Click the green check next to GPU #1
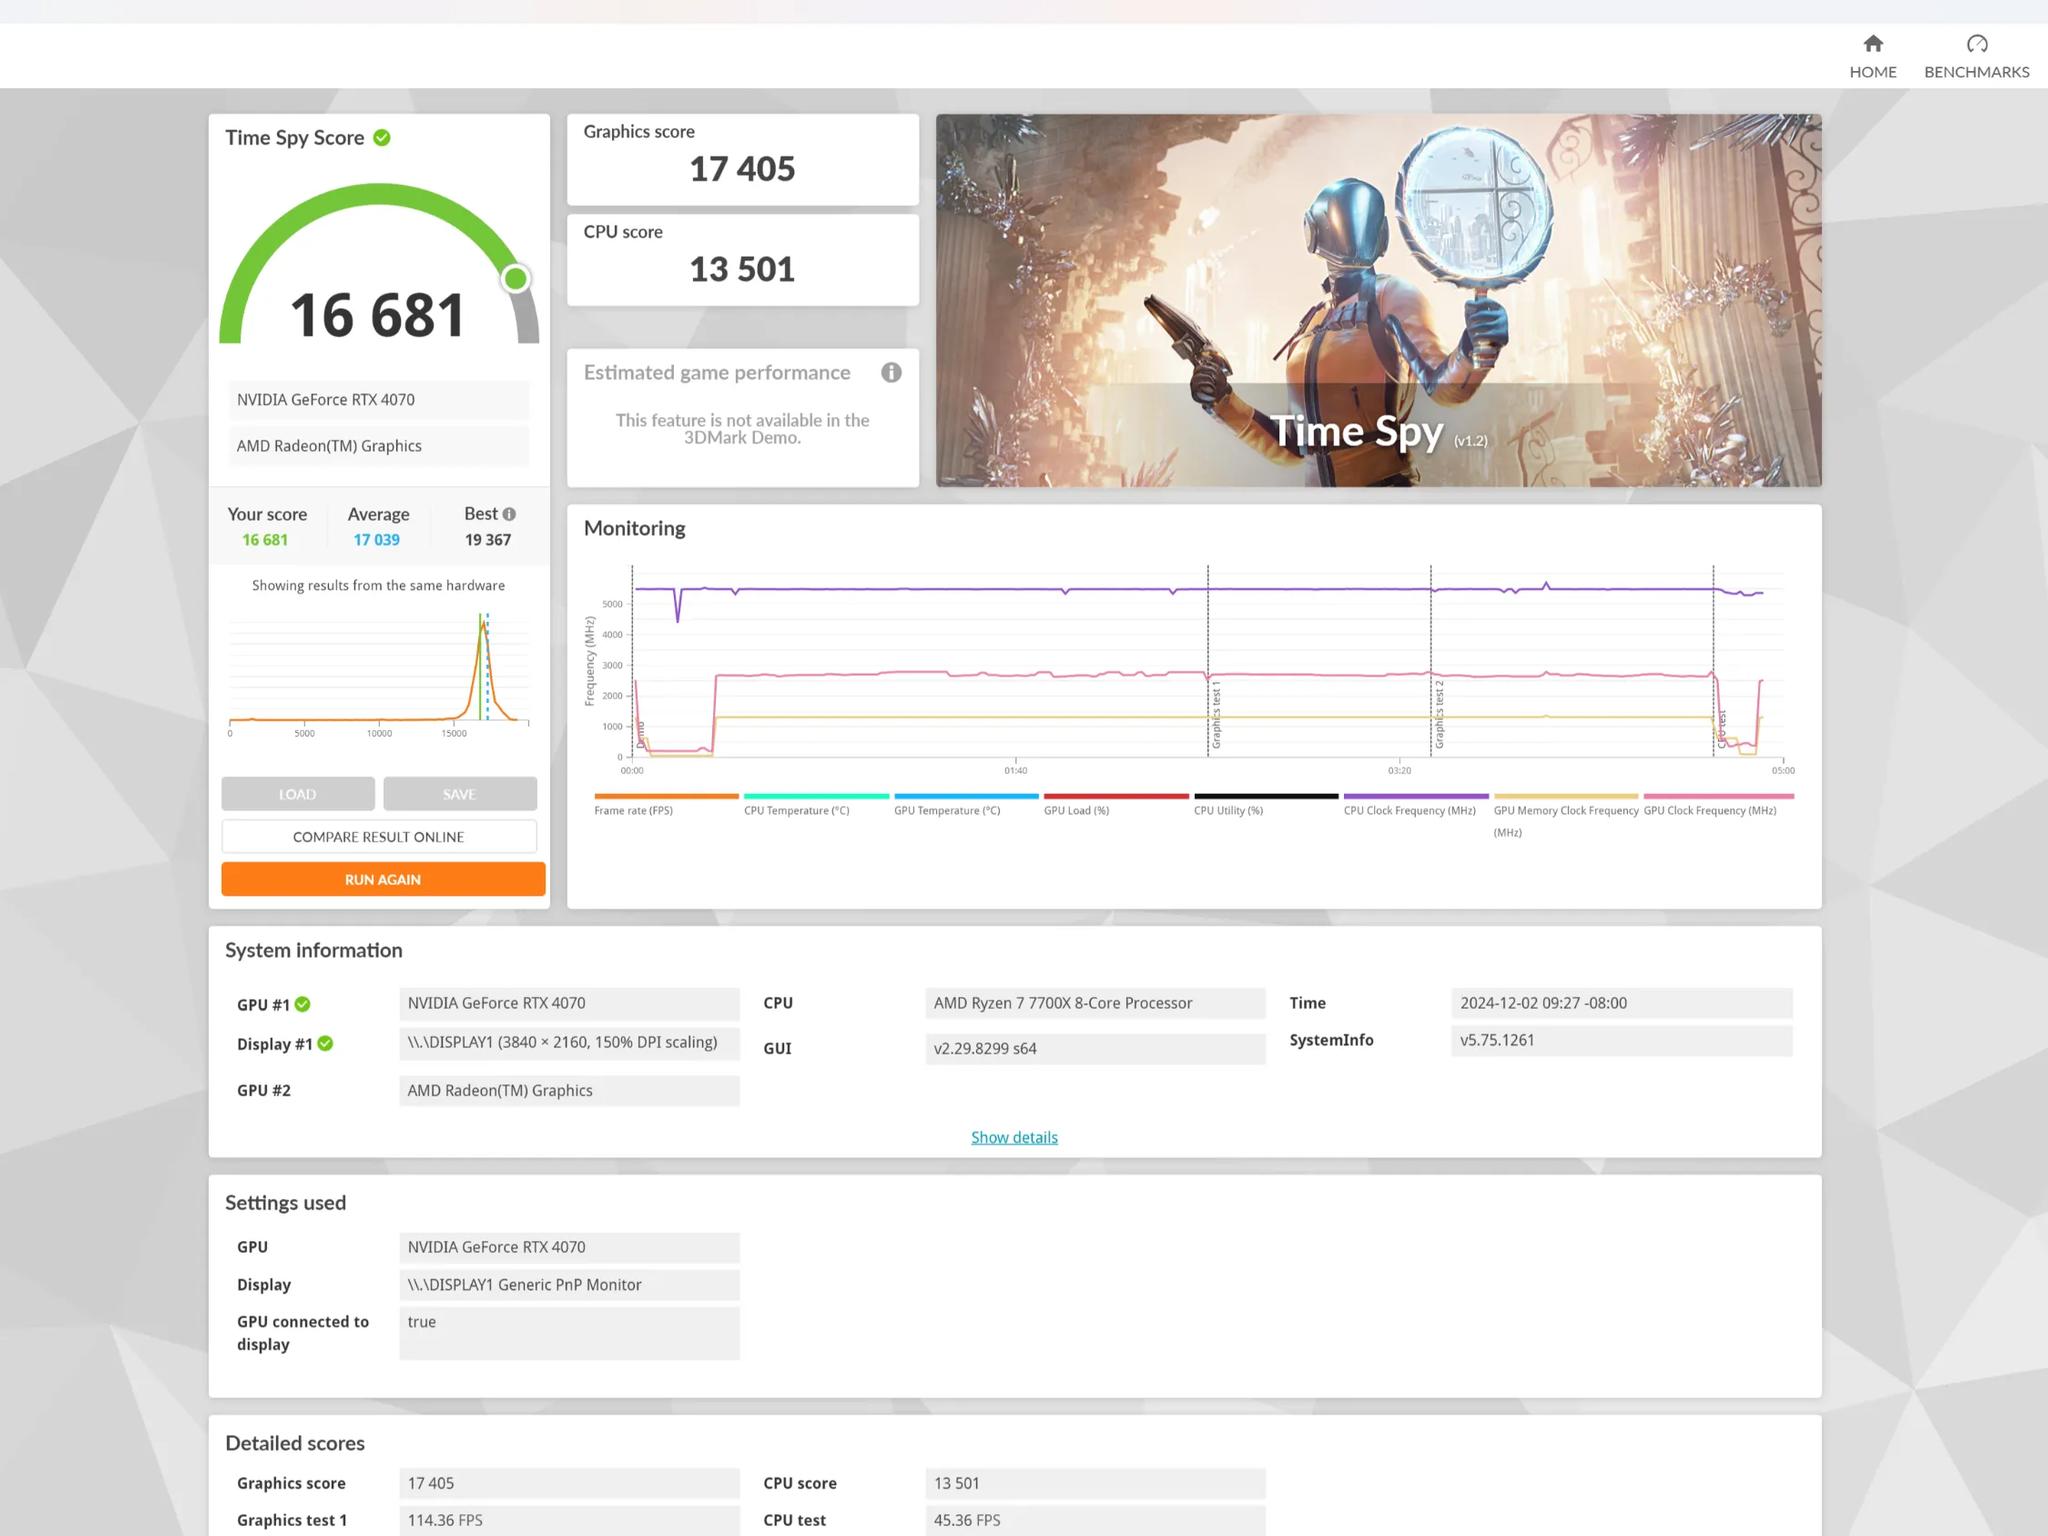This screenshot has width=2048, height=1536. point(303,1004)
